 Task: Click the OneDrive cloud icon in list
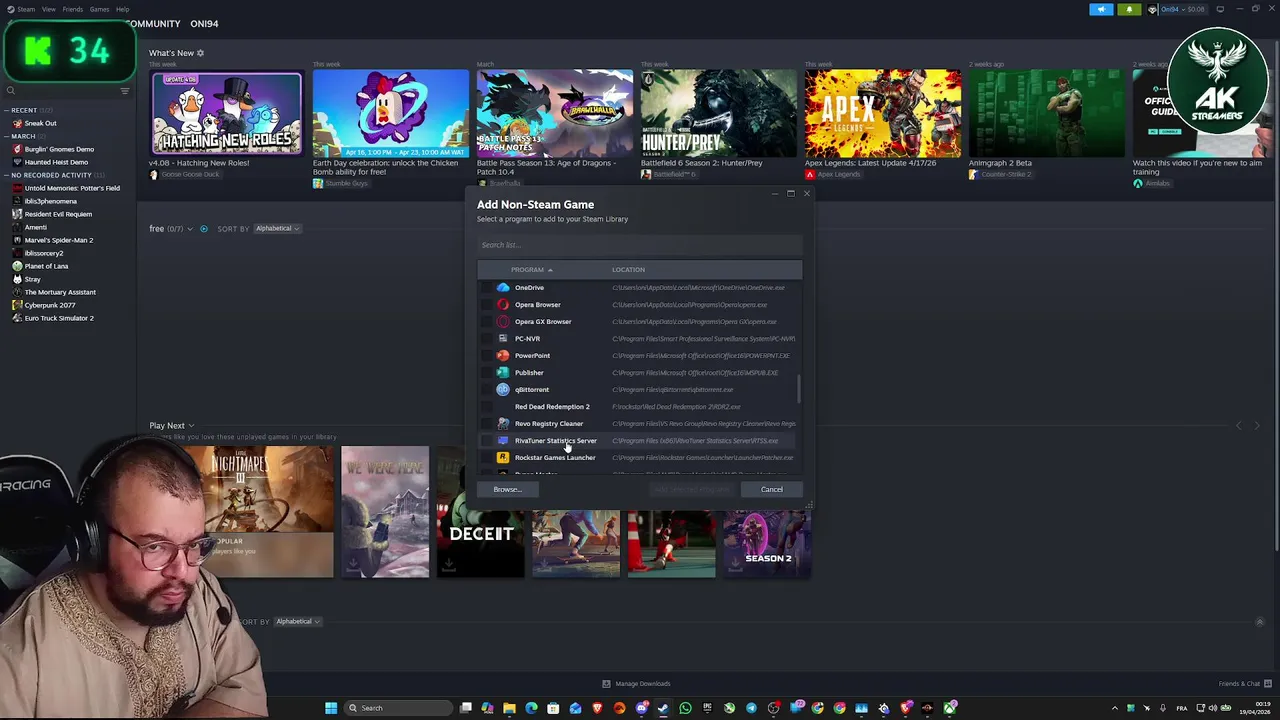pos(503,288)
